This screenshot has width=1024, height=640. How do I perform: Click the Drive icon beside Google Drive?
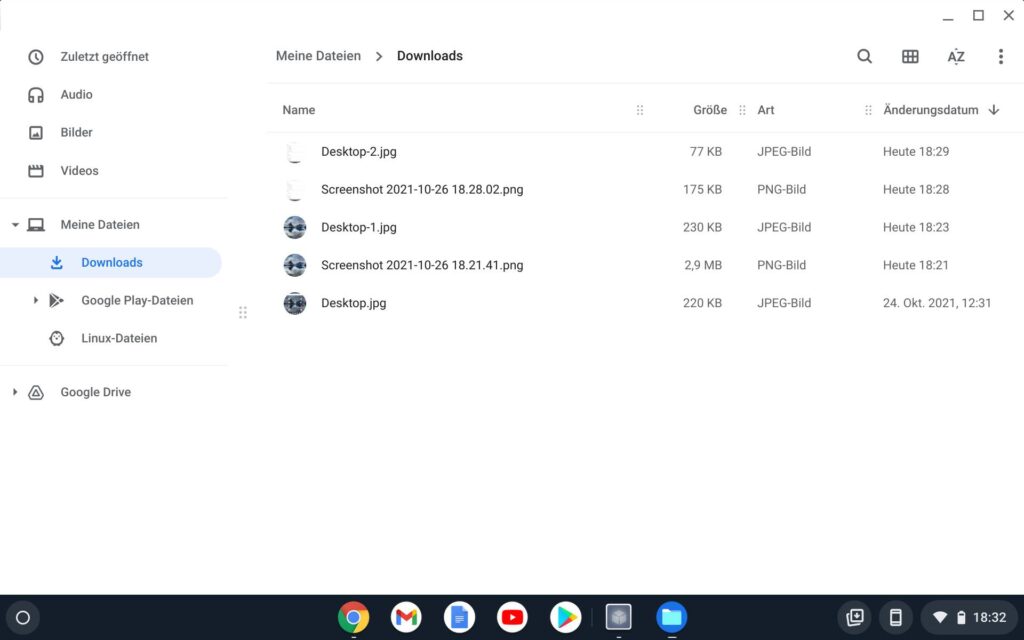[x=36, y=392]
